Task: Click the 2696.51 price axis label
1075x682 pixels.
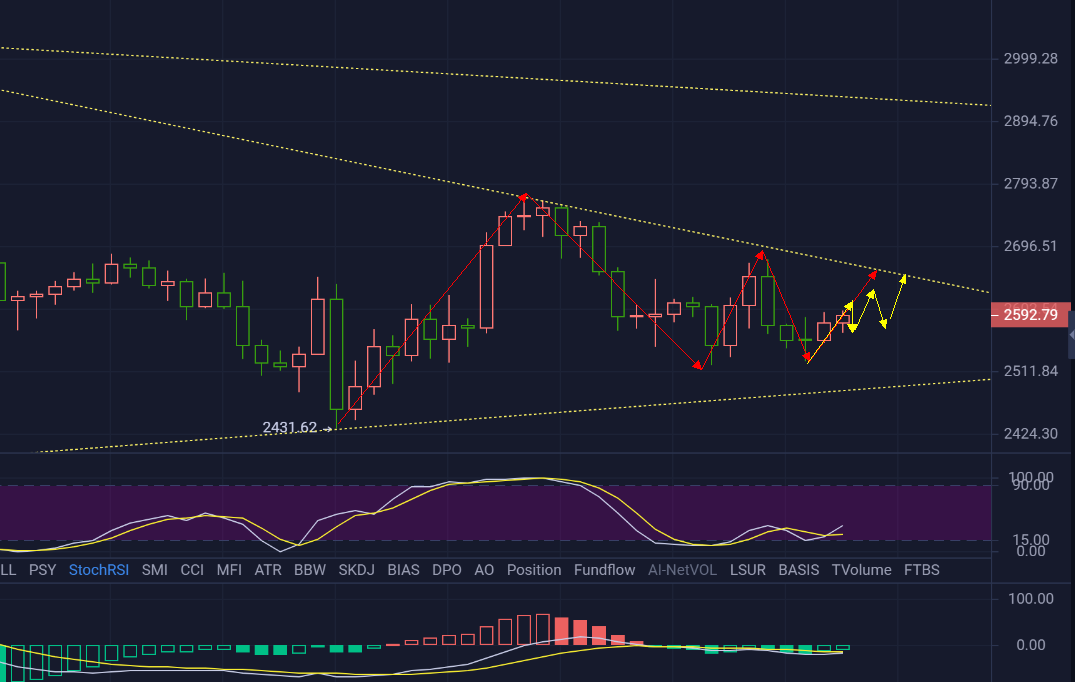Action: 1030,246
